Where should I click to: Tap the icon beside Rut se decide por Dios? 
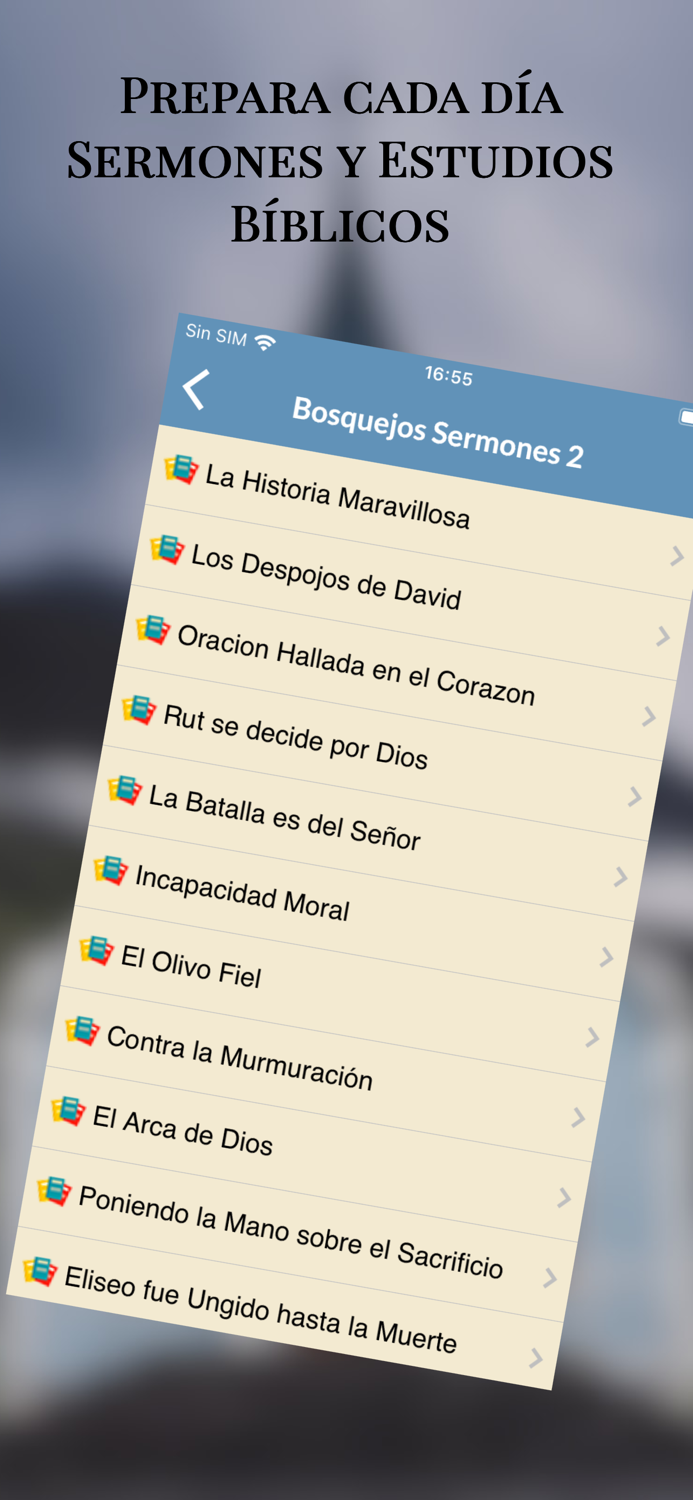point(140,711)
